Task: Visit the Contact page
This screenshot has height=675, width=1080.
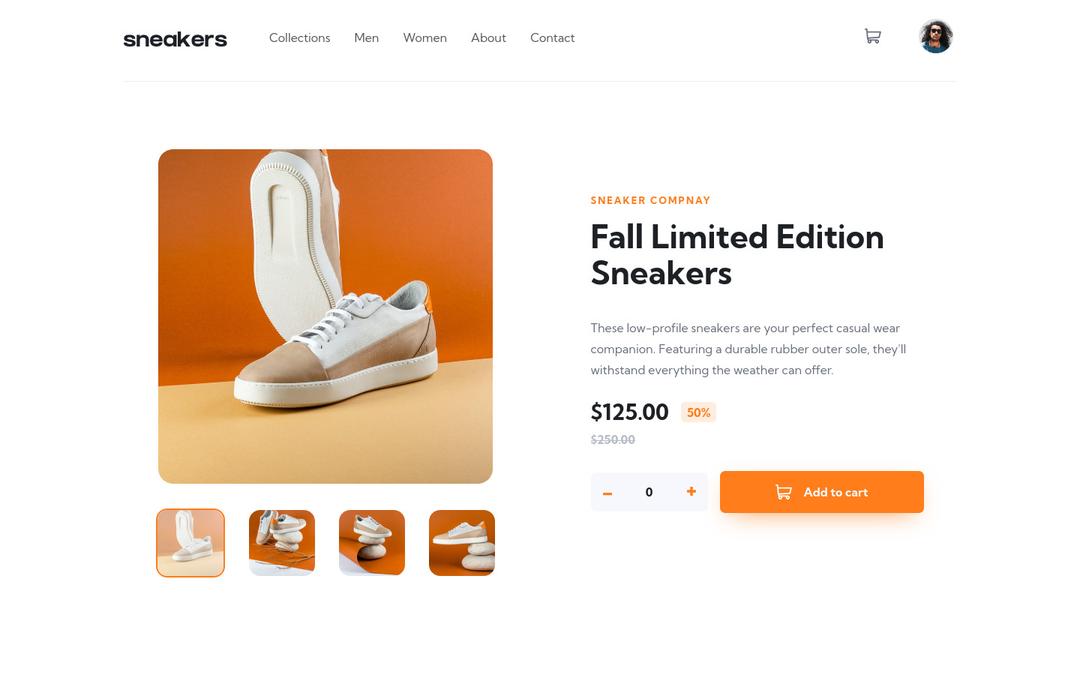Action: 552,38
